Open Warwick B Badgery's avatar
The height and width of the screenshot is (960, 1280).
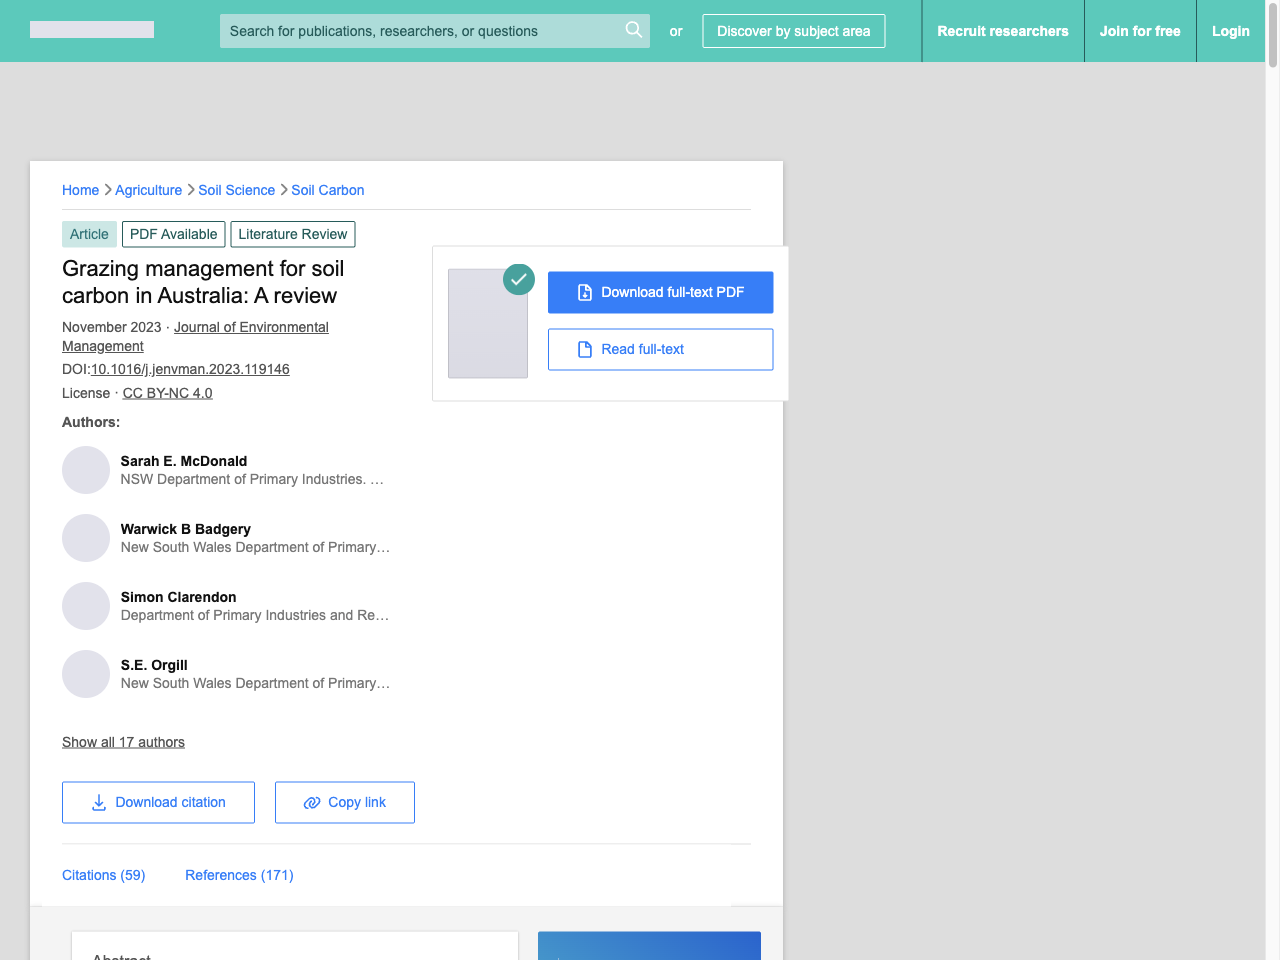(x=86, y=538)
